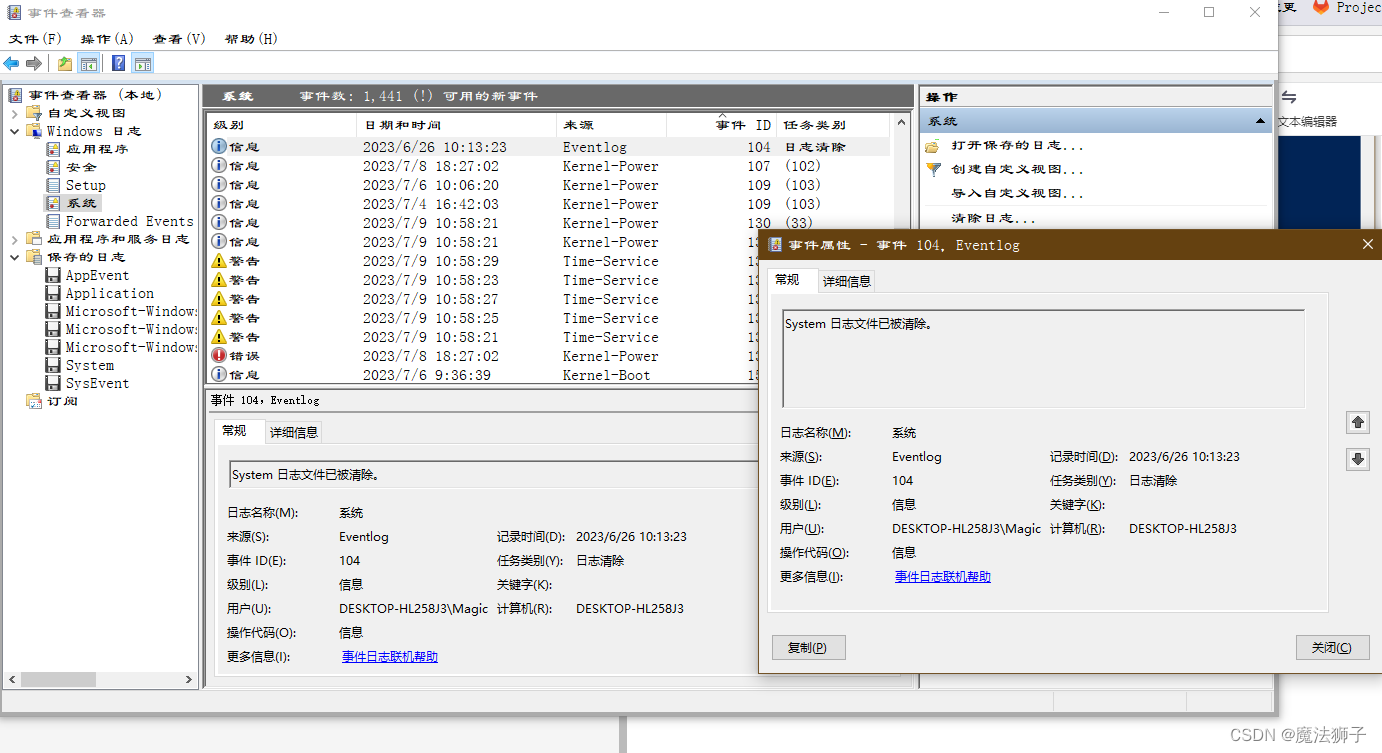Click the Show/Hide action pane toolbar icon

tap(143, 64)
